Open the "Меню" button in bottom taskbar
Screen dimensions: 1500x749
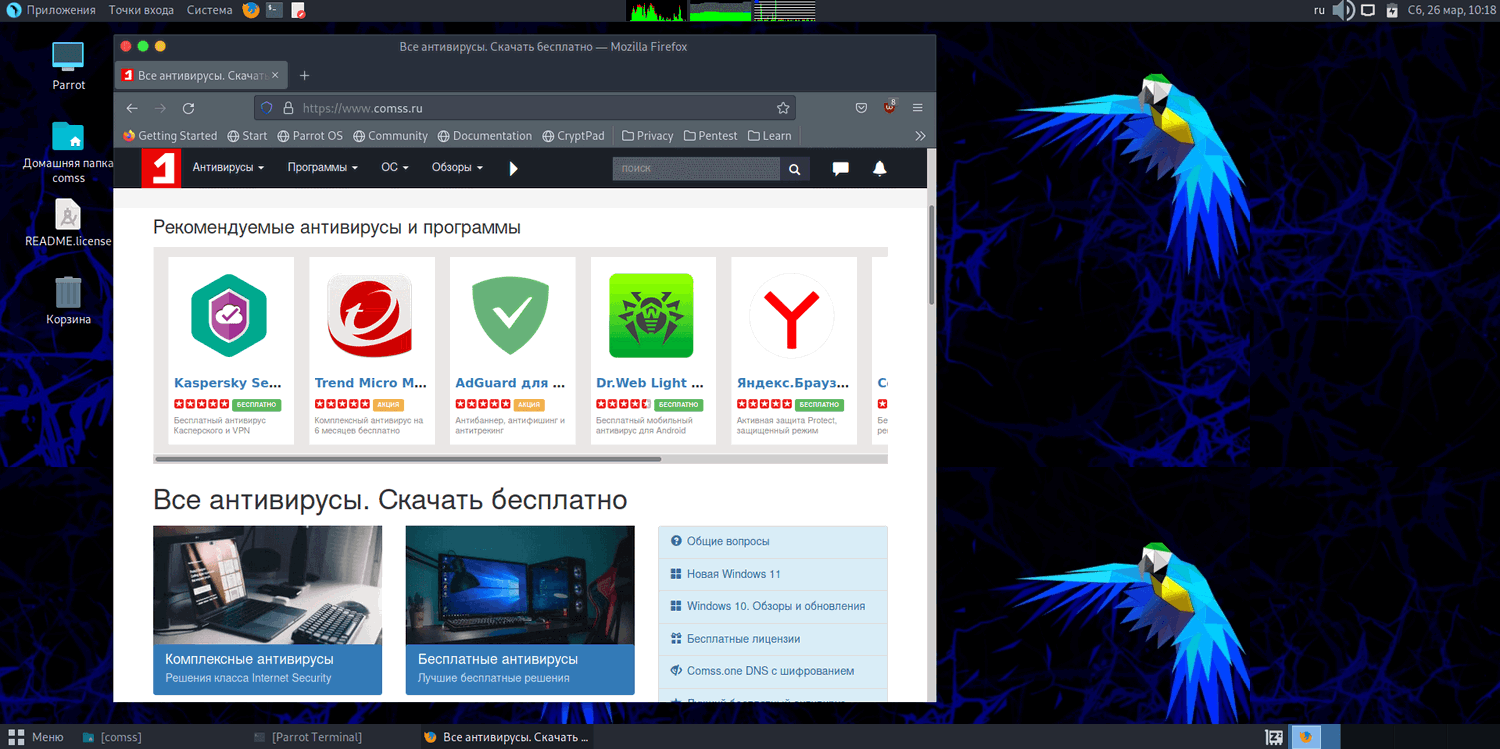36,737
